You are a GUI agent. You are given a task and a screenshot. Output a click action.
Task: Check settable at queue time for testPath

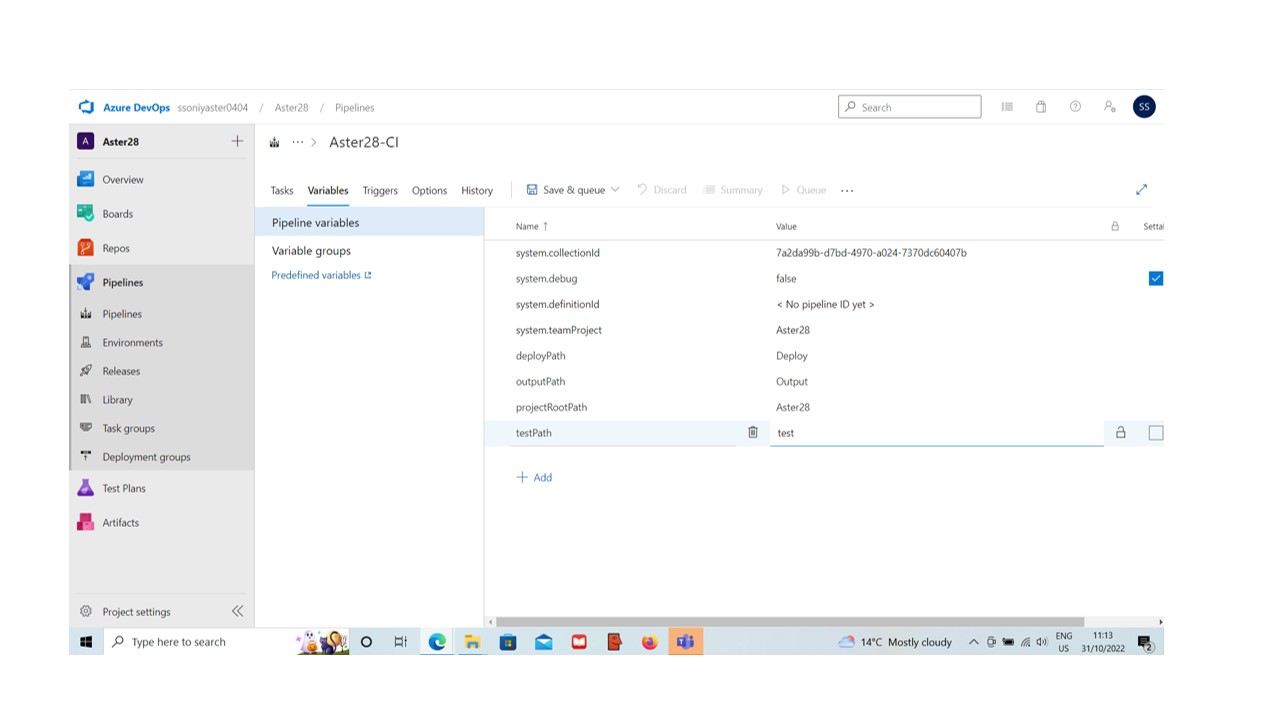pos(1156,433)
